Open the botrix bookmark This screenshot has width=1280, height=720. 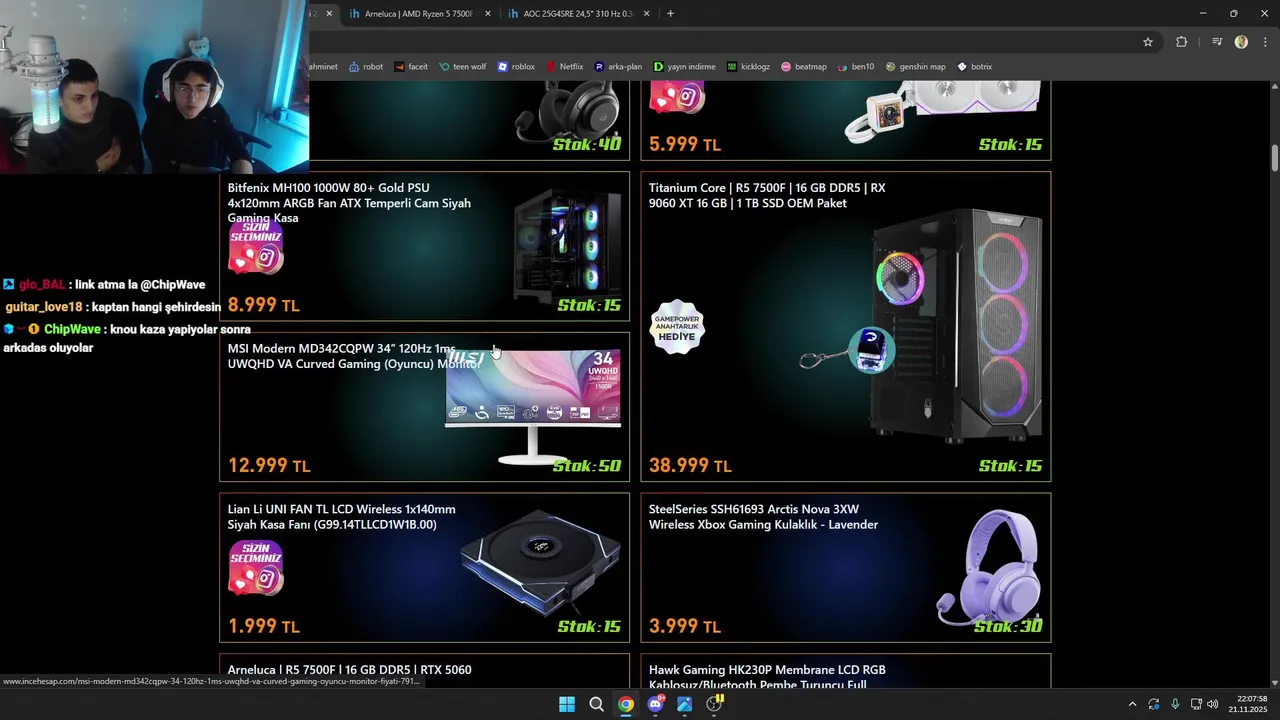coord(974,67)
